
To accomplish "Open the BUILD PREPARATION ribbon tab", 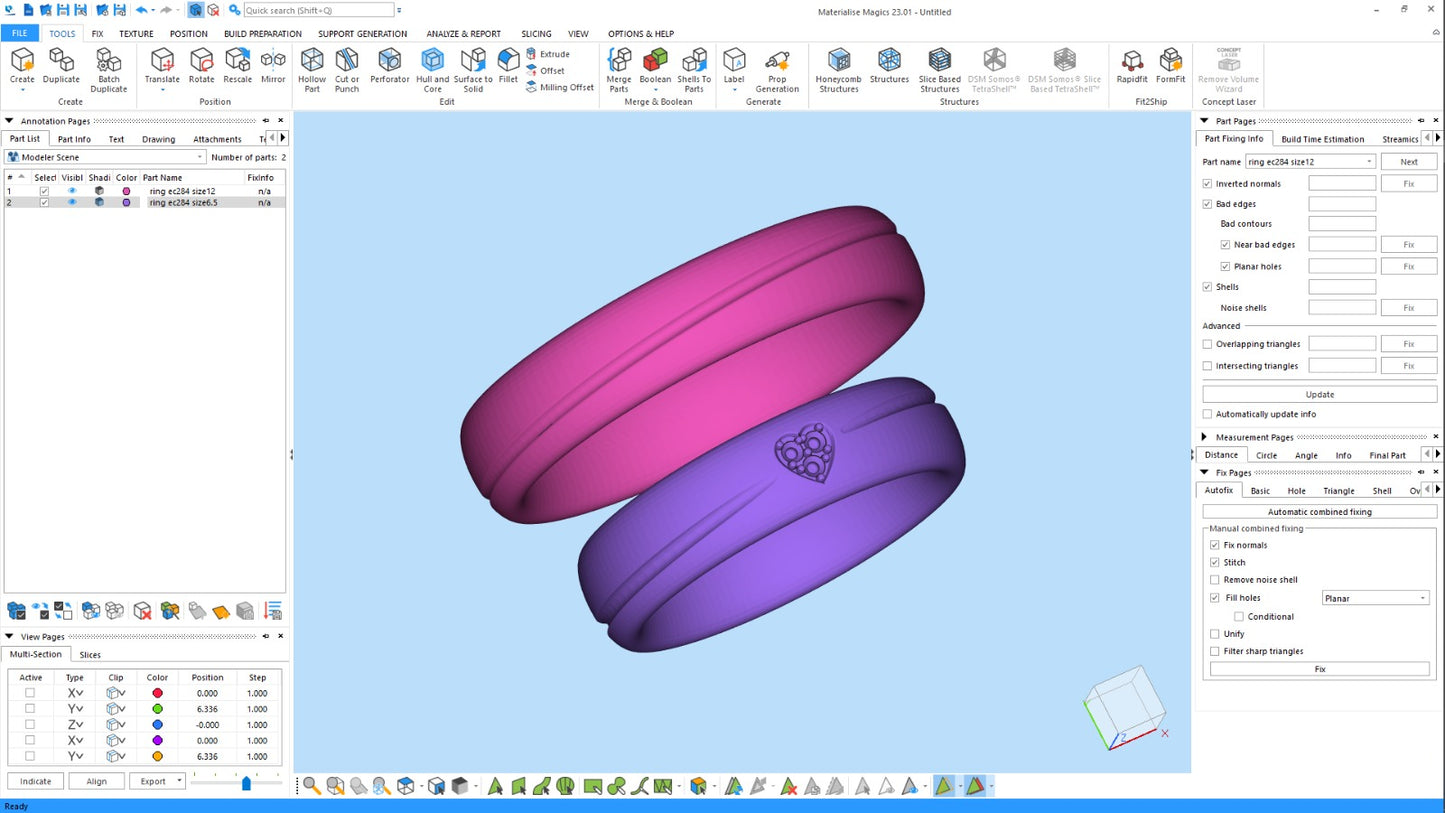I will [x=263, y=34].
